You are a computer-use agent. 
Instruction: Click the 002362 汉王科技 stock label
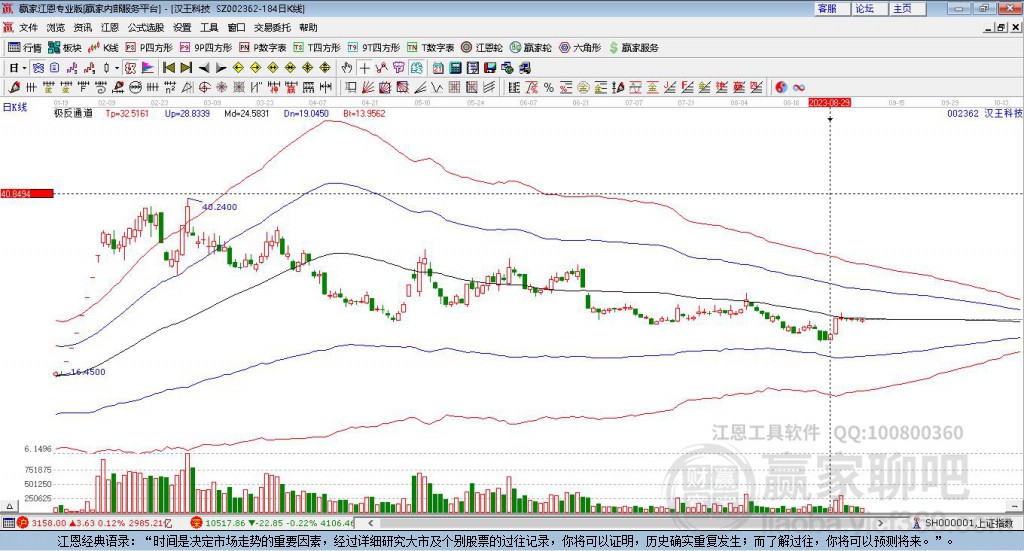click(985, 113)
